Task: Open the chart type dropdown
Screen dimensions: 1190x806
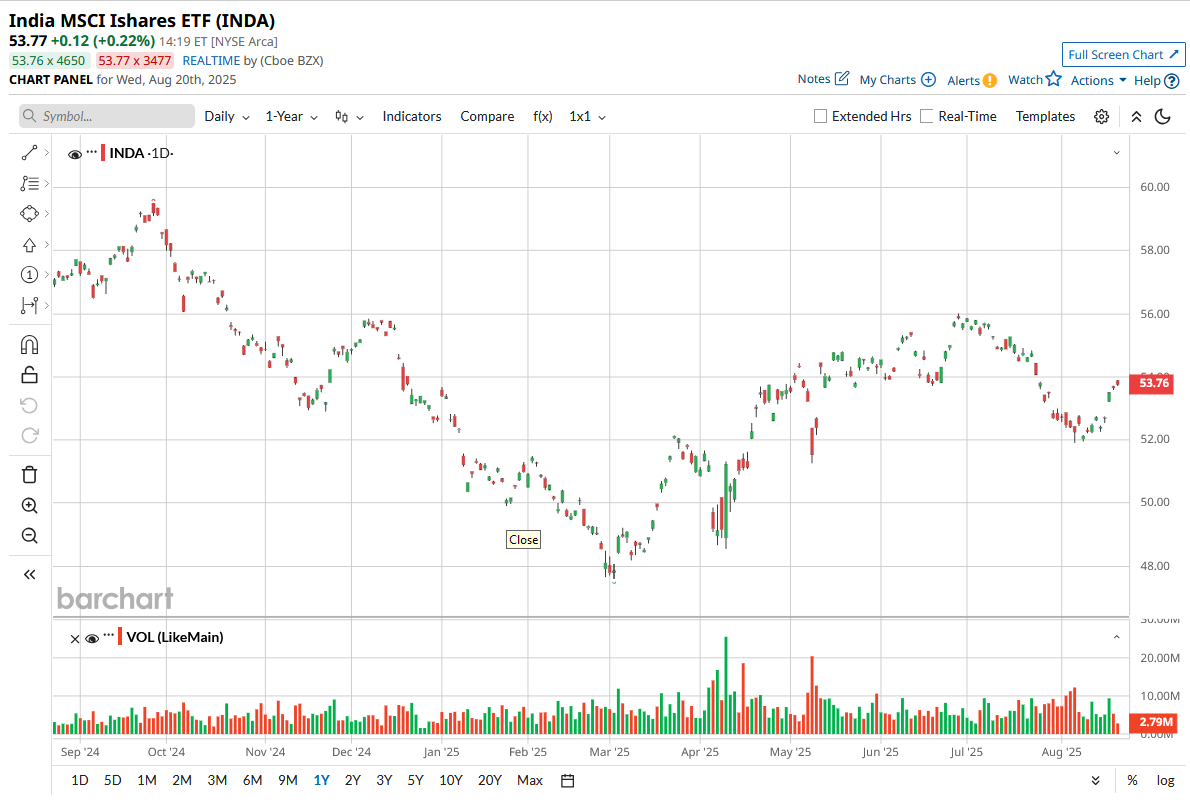Action: pos(349,117)
